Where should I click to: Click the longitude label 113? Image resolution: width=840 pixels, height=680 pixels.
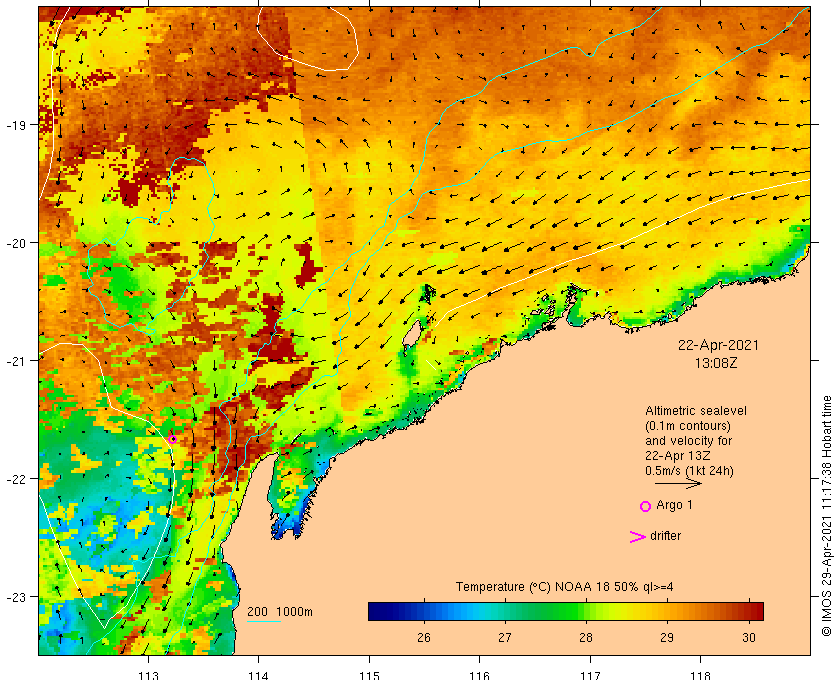148,675
